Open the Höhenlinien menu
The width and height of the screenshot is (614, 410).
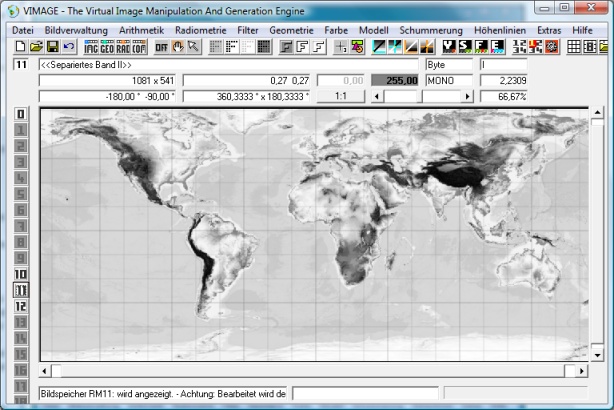coord(500,30)
